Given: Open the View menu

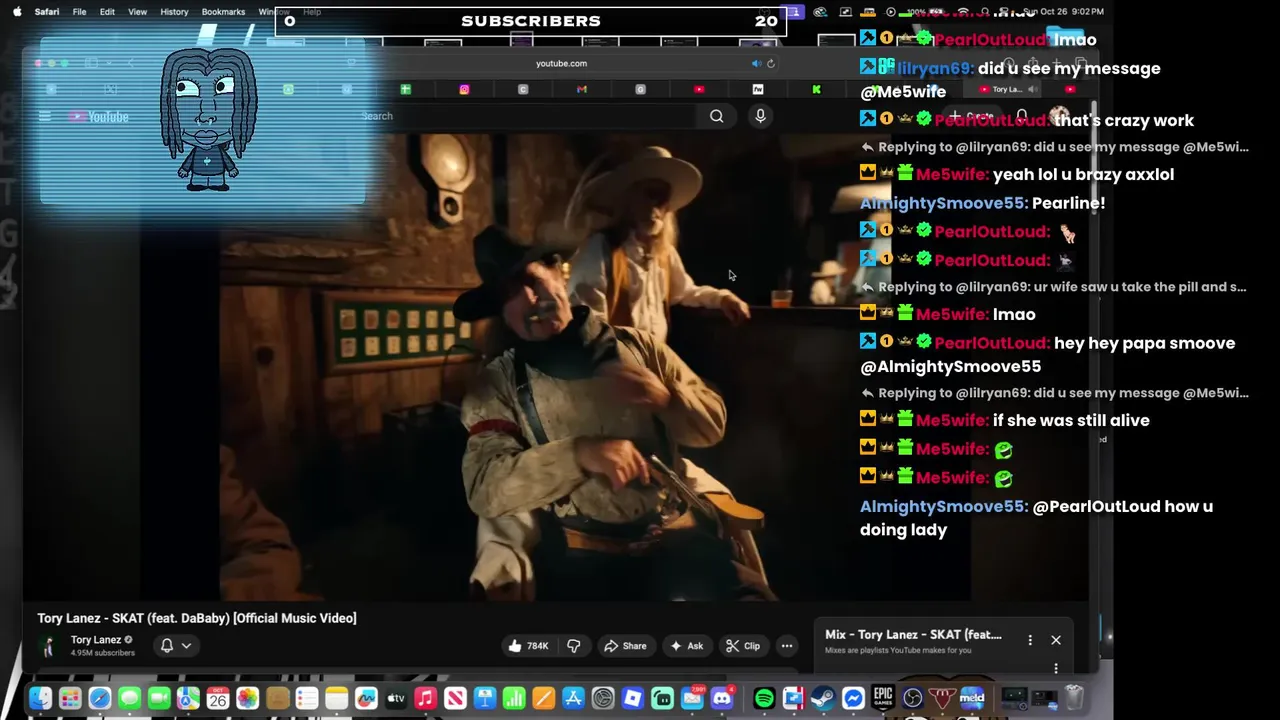Looking at the screenshot, I should point(138,12).
